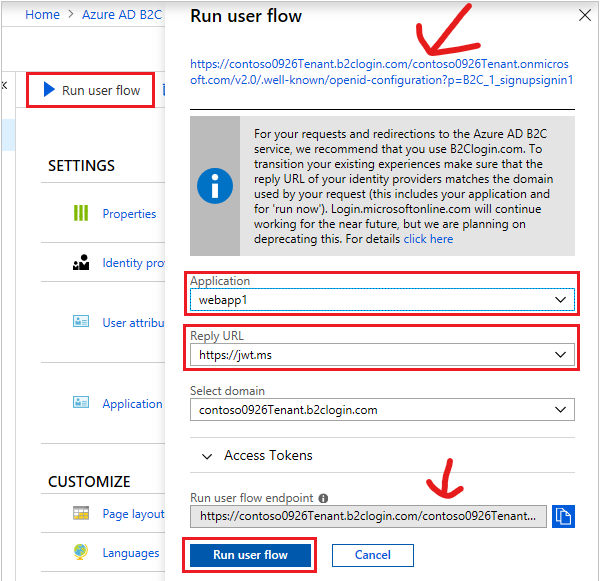Open Page layouts customize item
601x581 pixels.
pos(133,514)
